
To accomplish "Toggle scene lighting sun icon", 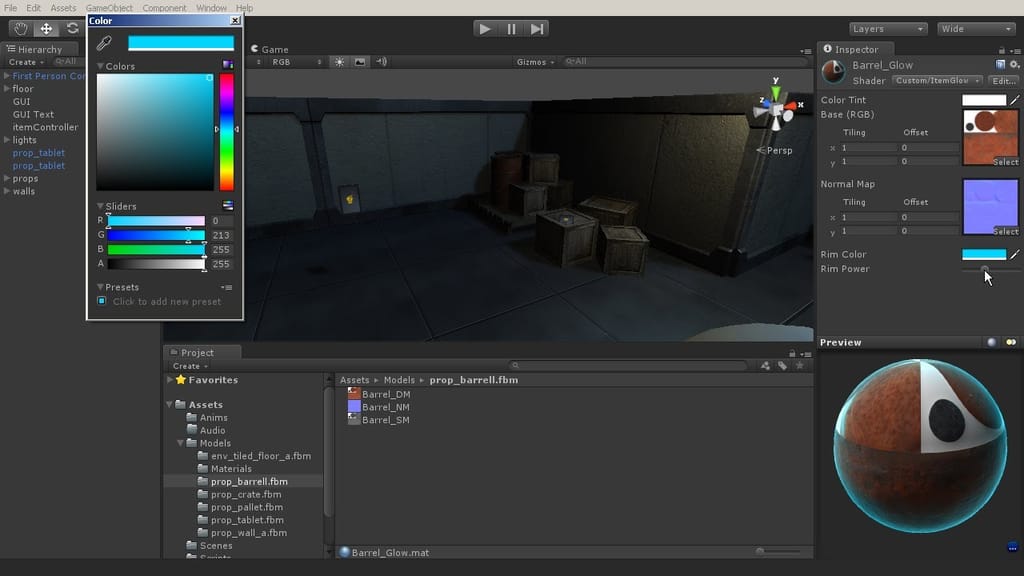I will point(339,62).
